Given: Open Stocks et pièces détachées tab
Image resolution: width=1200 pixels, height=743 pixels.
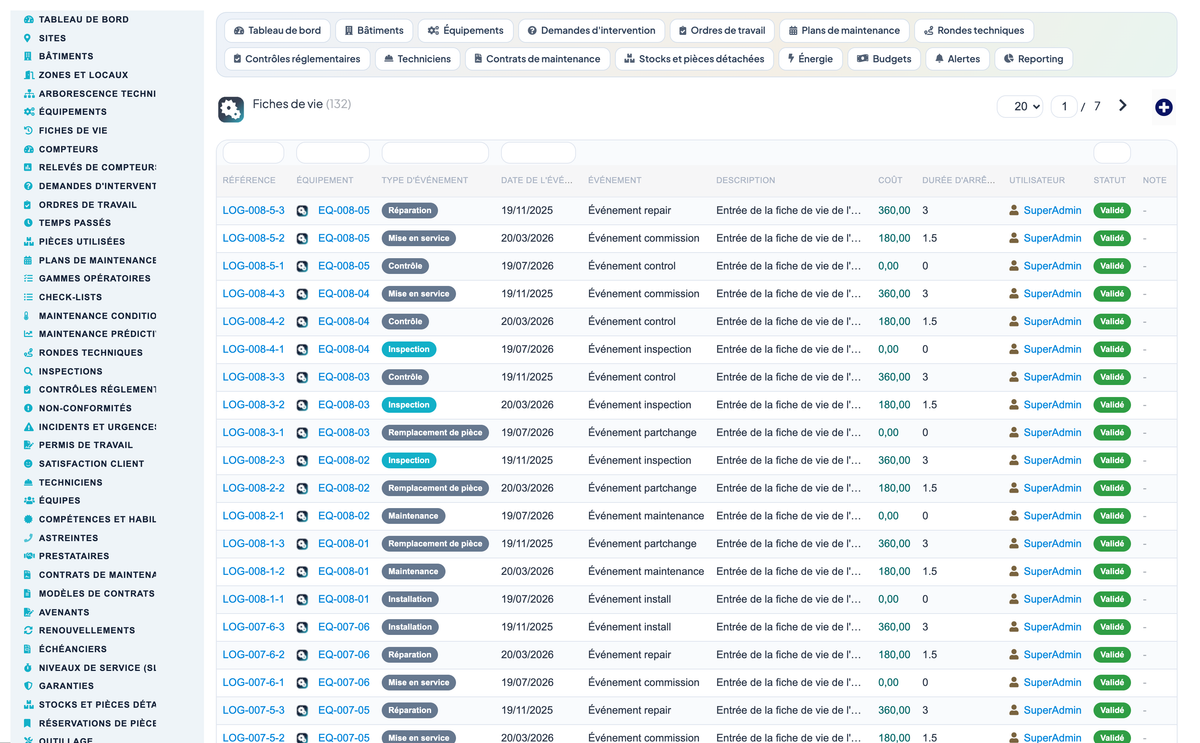Looking at the screenshot, I should coord(694,59).
